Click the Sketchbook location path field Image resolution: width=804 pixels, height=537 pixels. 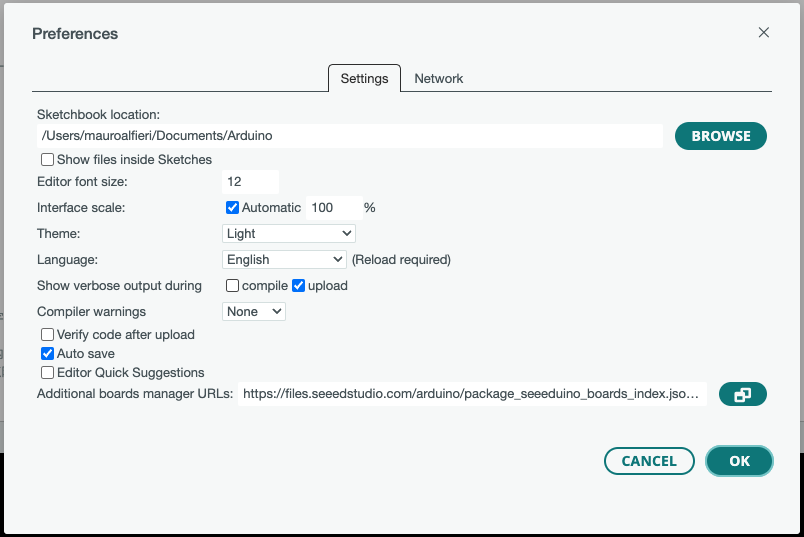(x=349, y=136)
